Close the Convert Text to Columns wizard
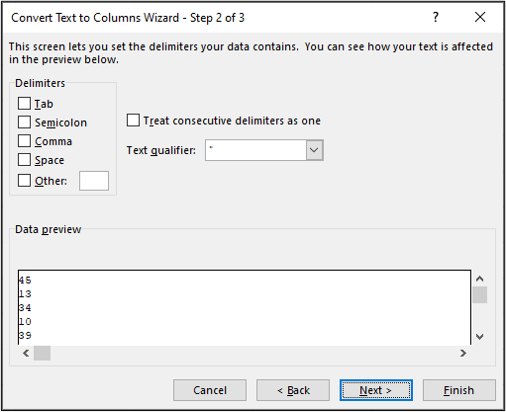Screen dimensions: 506x412 (480, 17)
